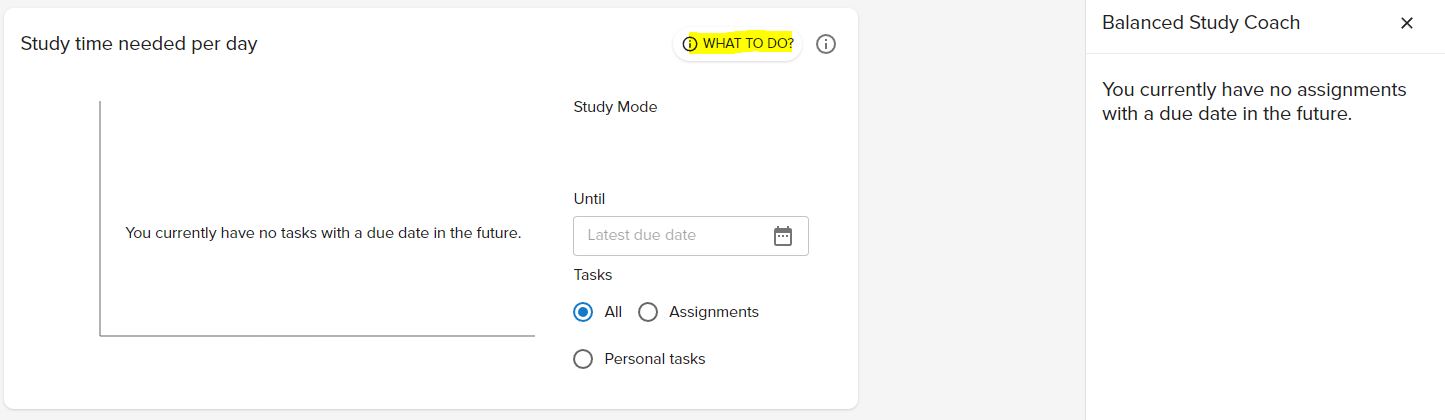Click the All option label text

pos(613,312)
